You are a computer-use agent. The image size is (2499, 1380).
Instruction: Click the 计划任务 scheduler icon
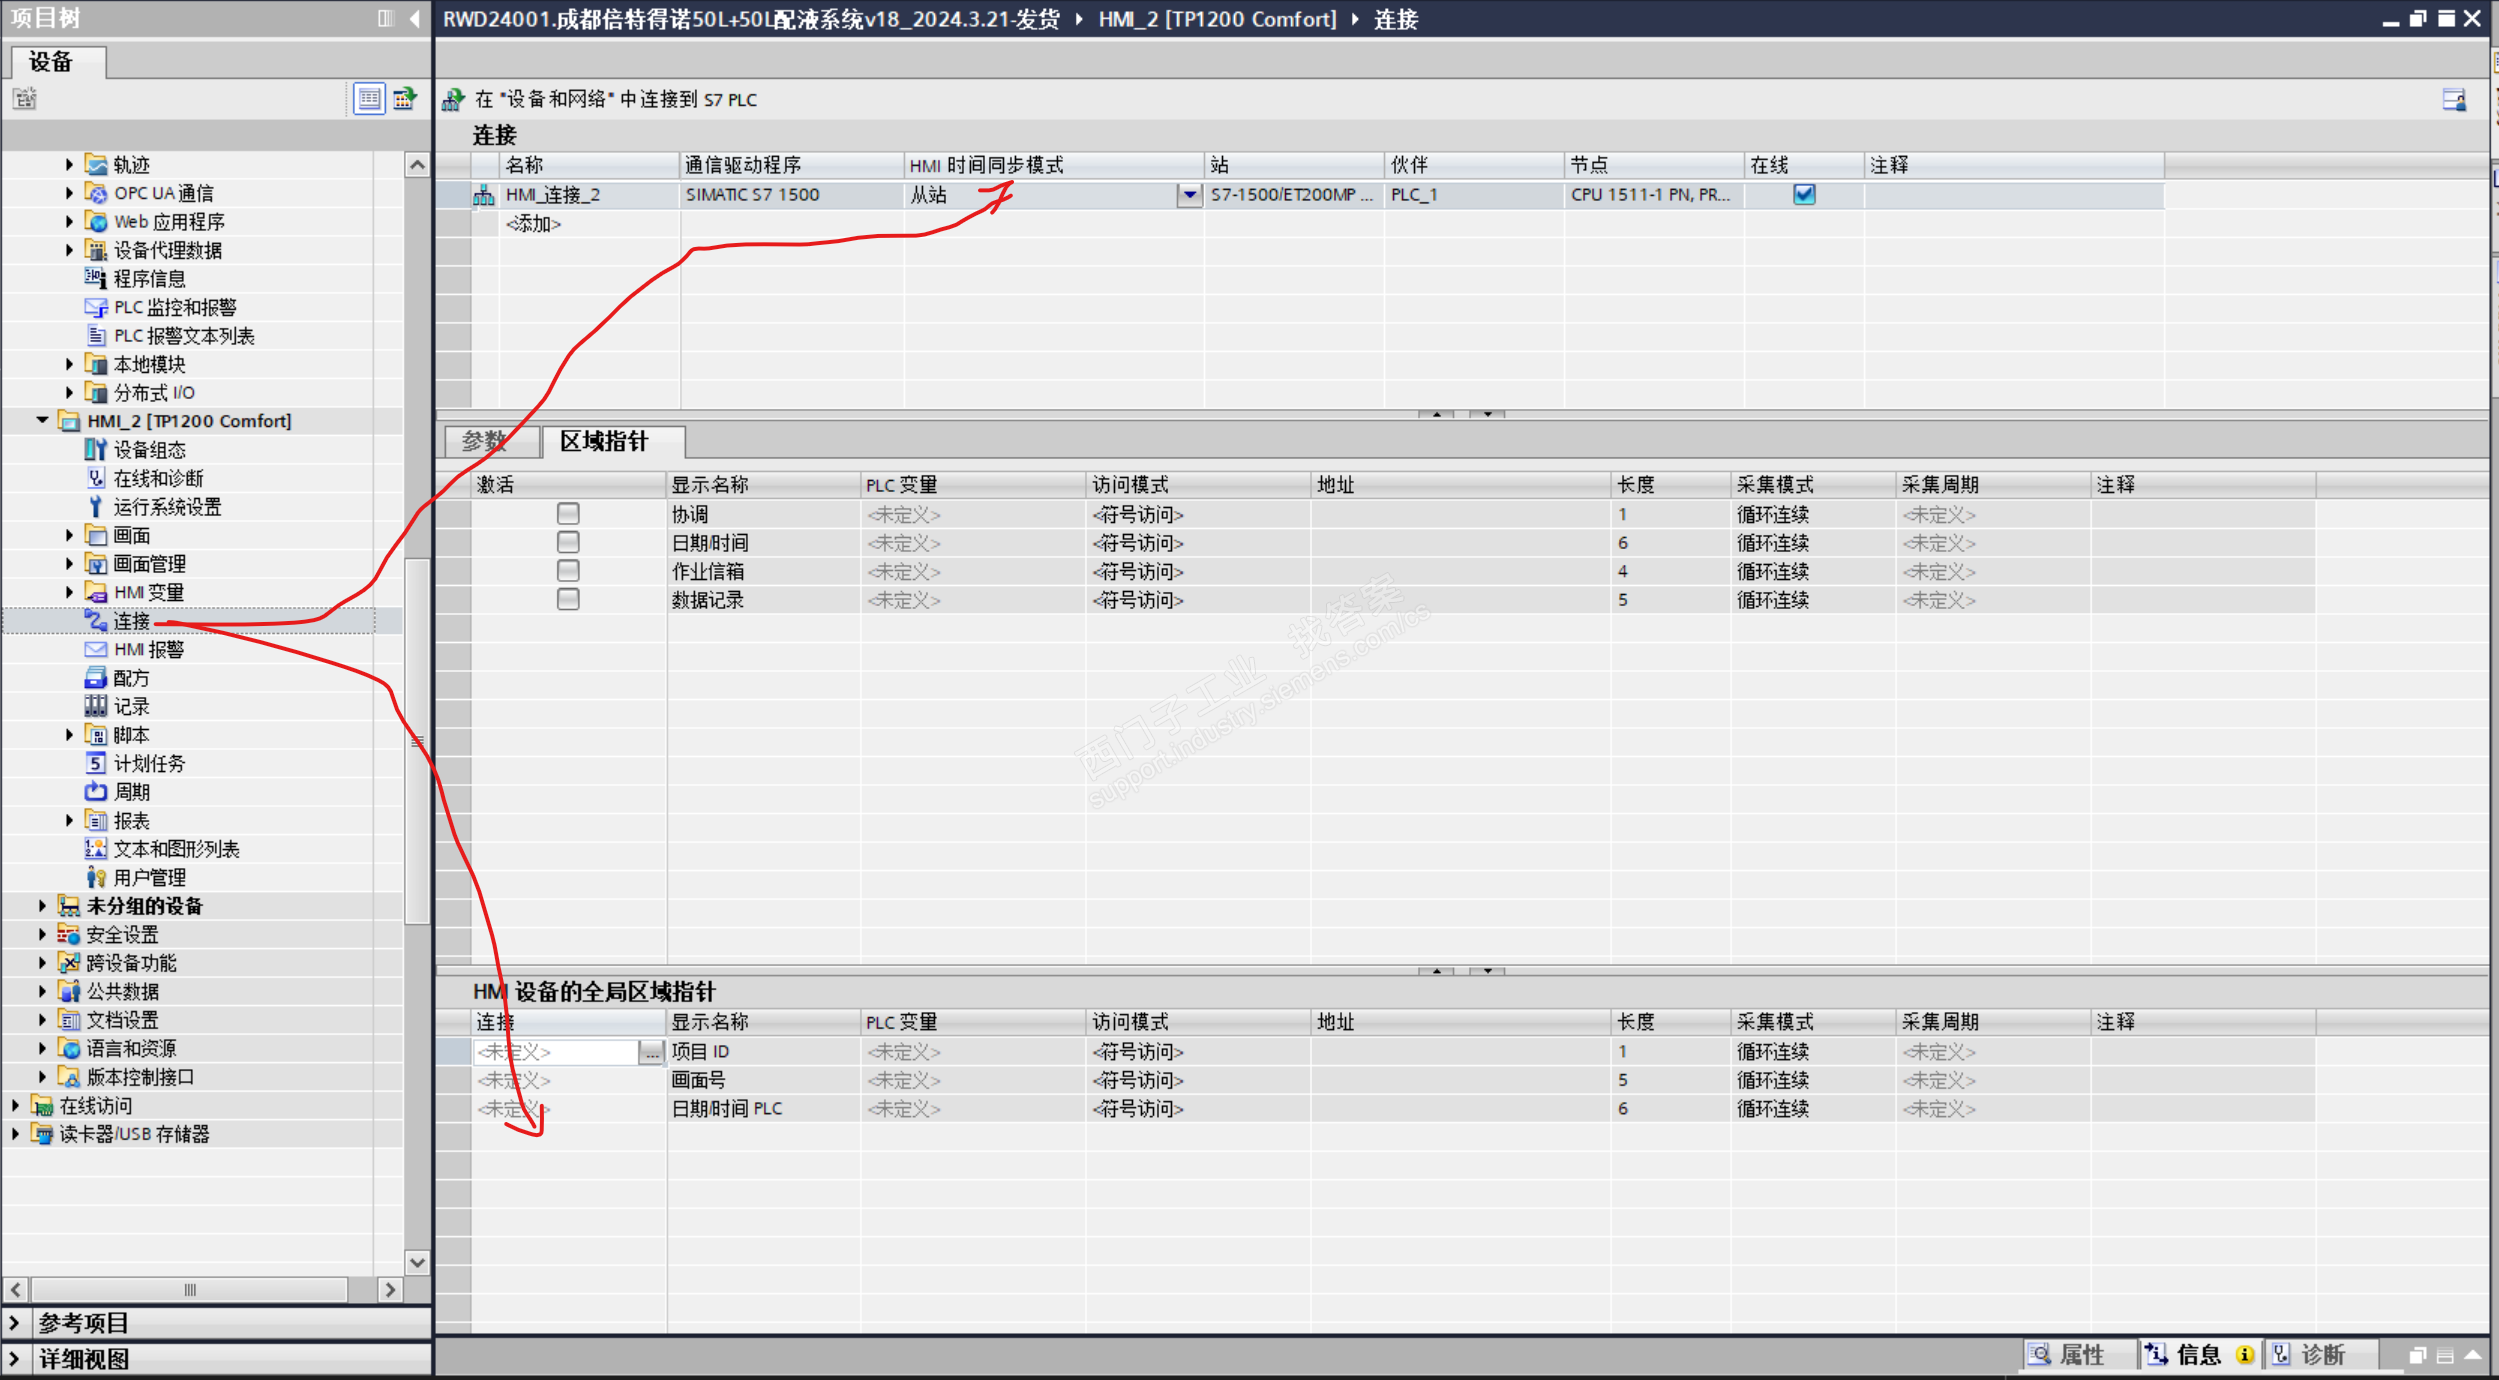pyautogui.click(x=96, y=764)
